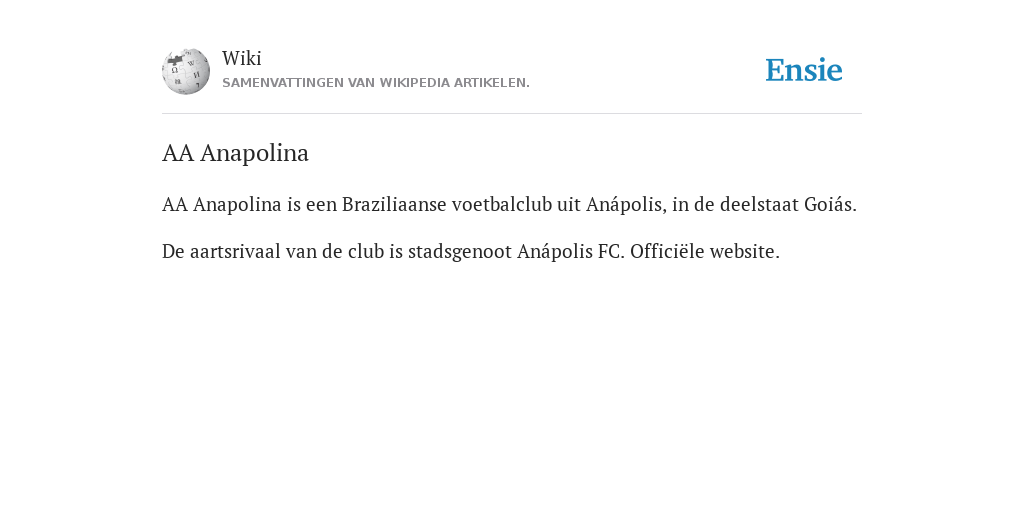Select the 'Wiki' header title

click(x=242, y=58)
